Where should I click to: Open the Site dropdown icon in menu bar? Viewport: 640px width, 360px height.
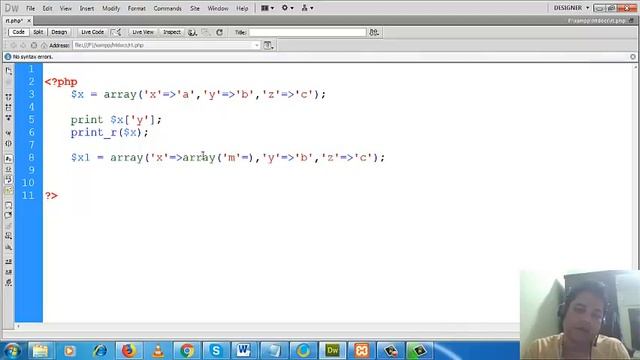(307, 8)
